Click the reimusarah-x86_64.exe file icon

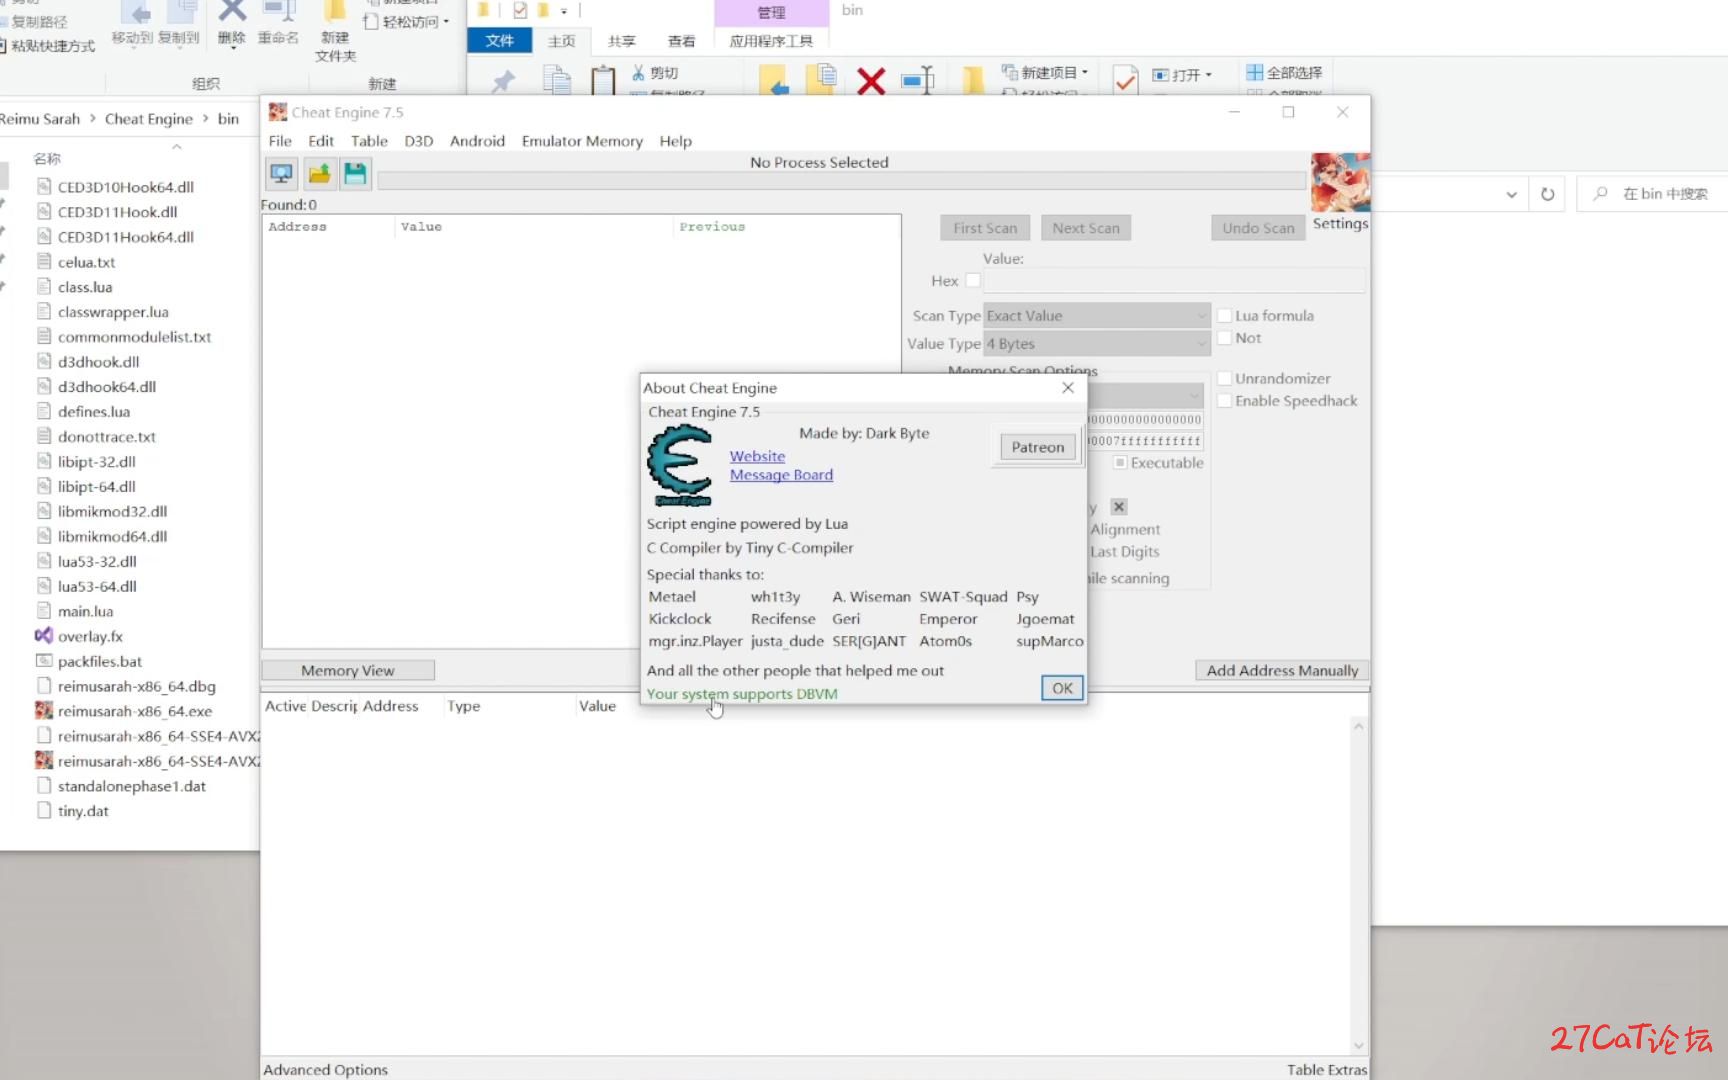coord(44,711)
